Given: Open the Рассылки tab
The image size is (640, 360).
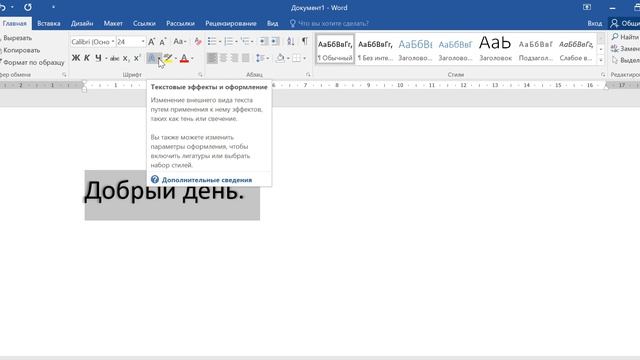Looking at the screenshot, I should coord(180,23).
